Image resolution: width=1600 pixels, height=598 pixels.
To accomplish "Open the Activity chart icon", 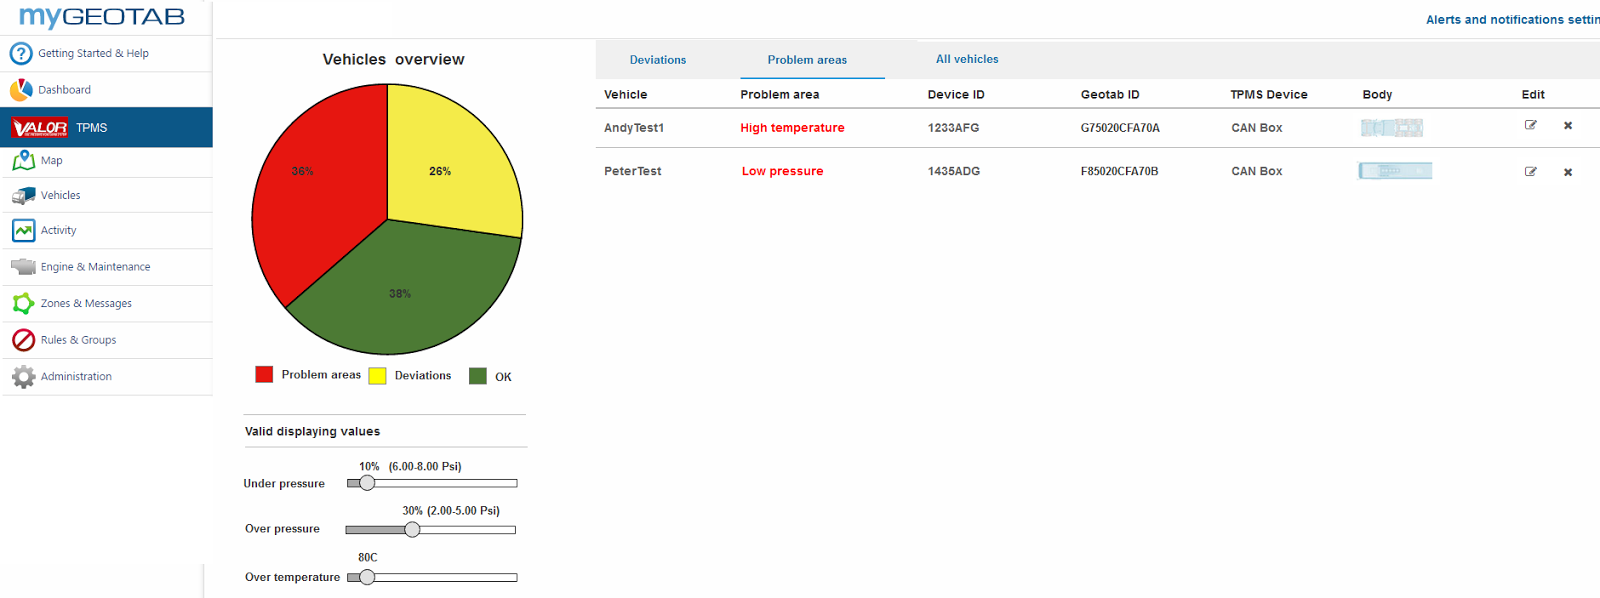I will pyautogui.click(x=24, y=230).
